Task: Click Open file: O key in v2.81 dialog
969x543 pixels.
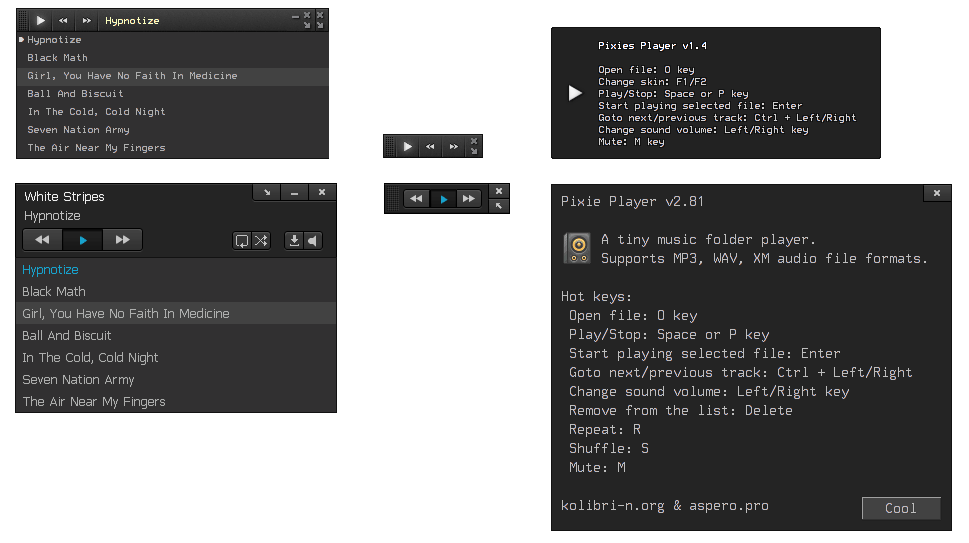Action: pos(633,315)
